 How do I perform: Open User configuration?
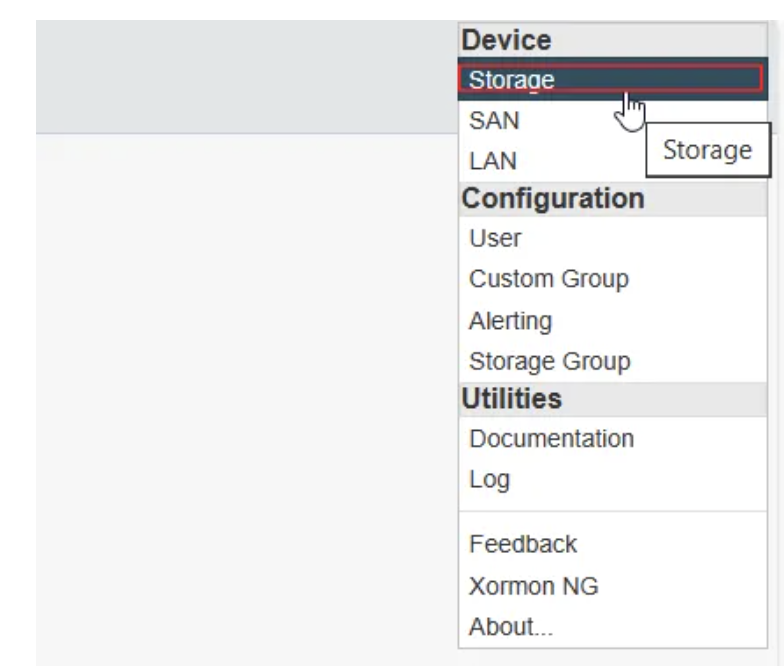coord(612,238)
